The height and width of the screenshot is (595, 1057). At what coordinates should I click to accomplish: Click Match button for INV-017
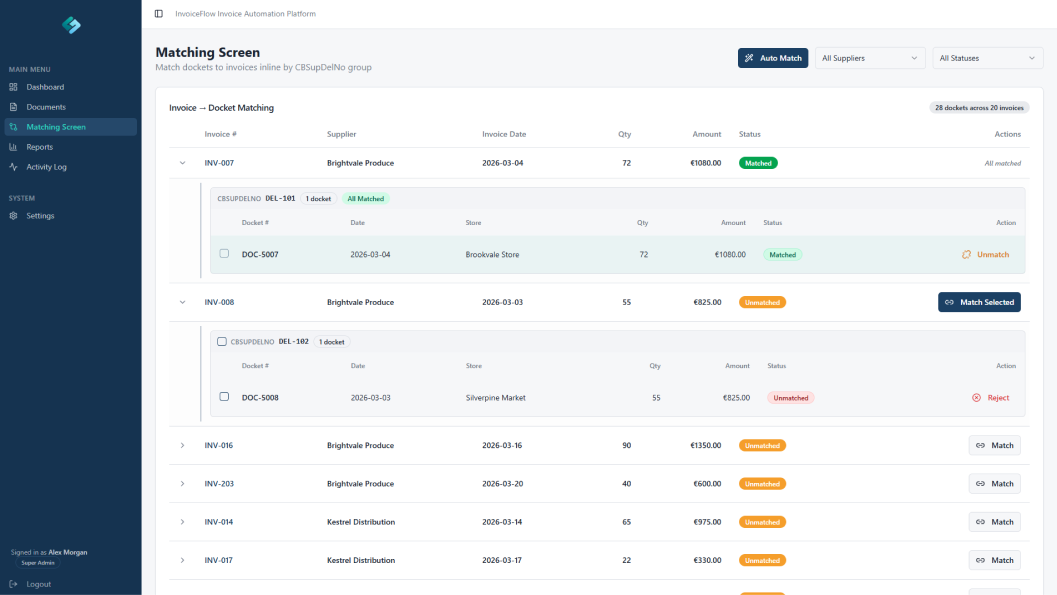pos(994,561)
